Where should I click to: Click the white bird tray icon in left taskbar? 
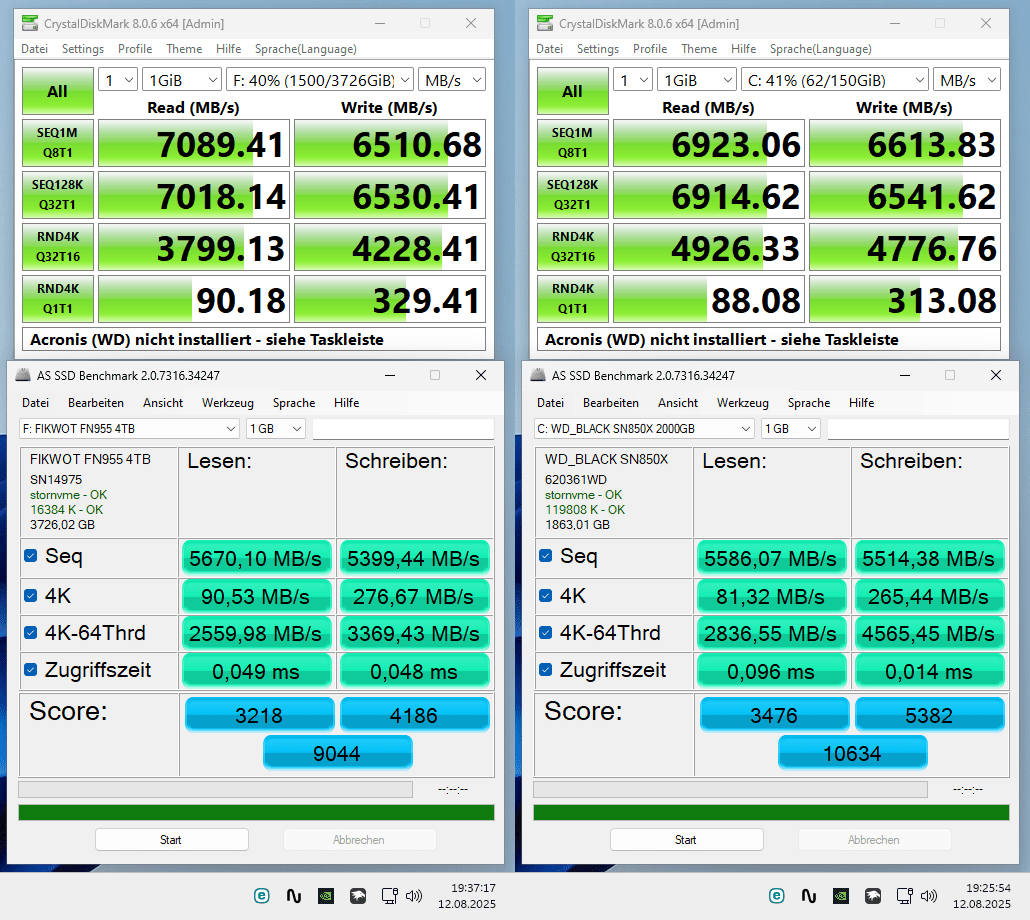[358, 896]
